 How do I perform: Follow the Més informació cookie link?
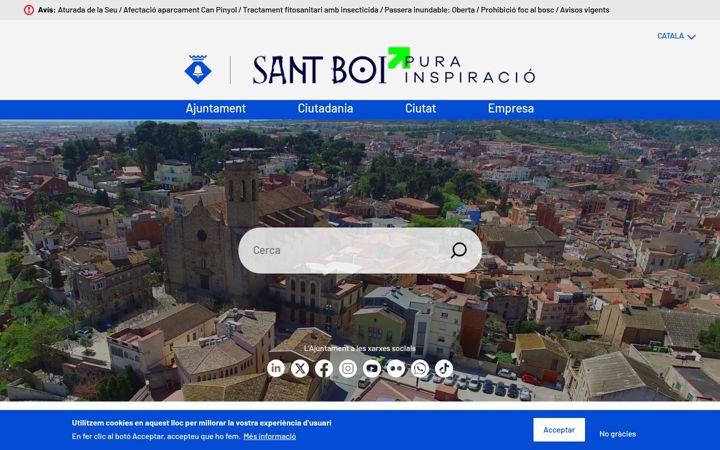tap(270, 436)
